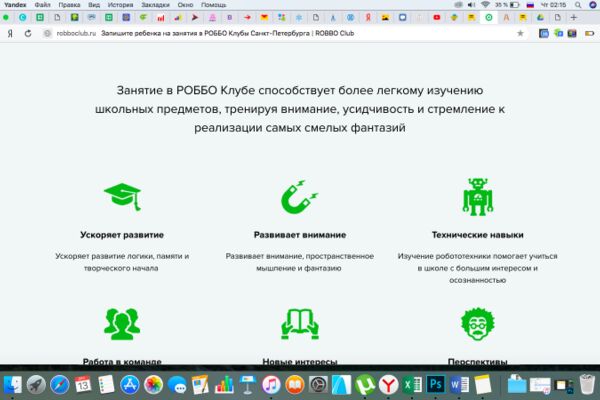
Task: Open the История menu
Action: point(120,5)
